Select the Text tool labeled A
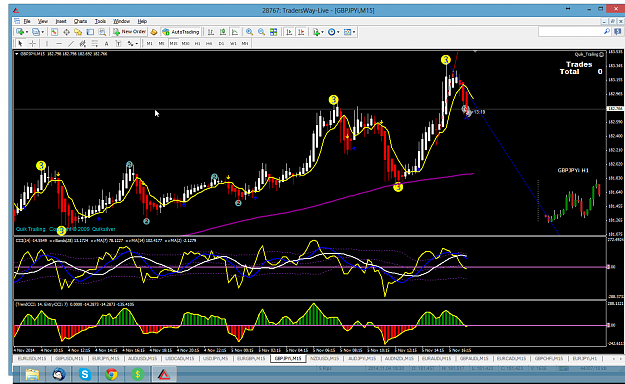 (106, 43)
